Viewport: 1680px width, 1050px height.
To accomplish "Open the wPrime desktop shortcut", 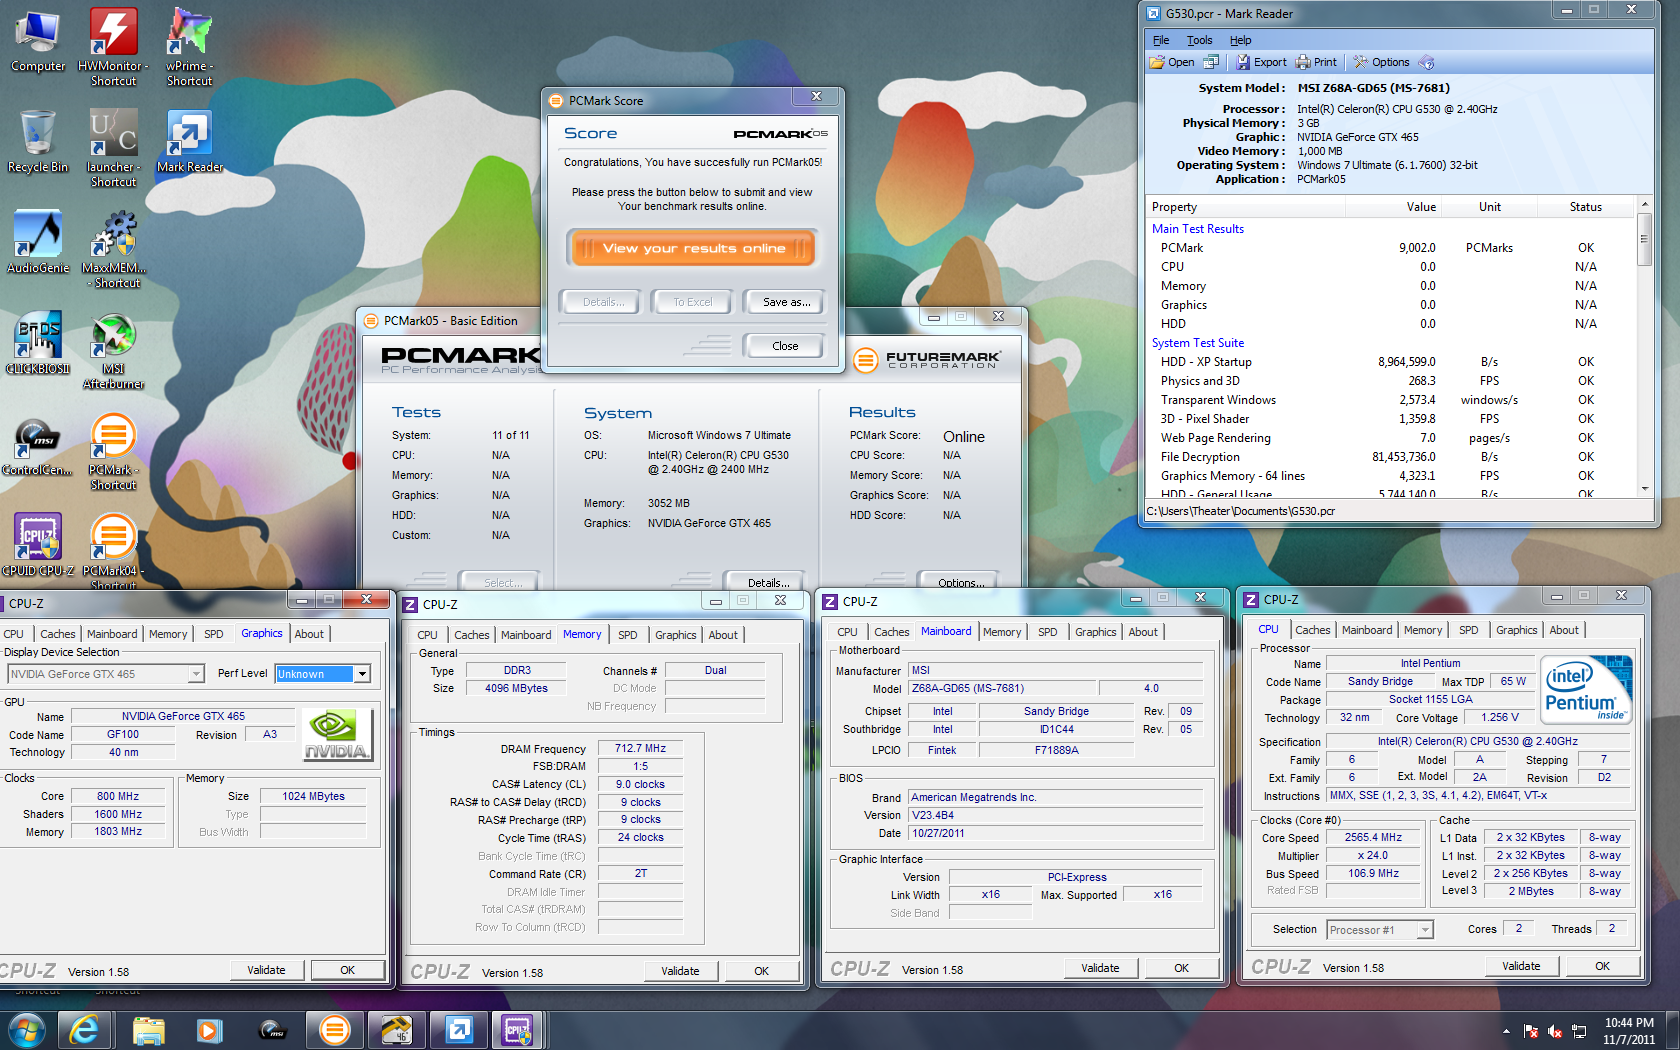I will (189, 47).
